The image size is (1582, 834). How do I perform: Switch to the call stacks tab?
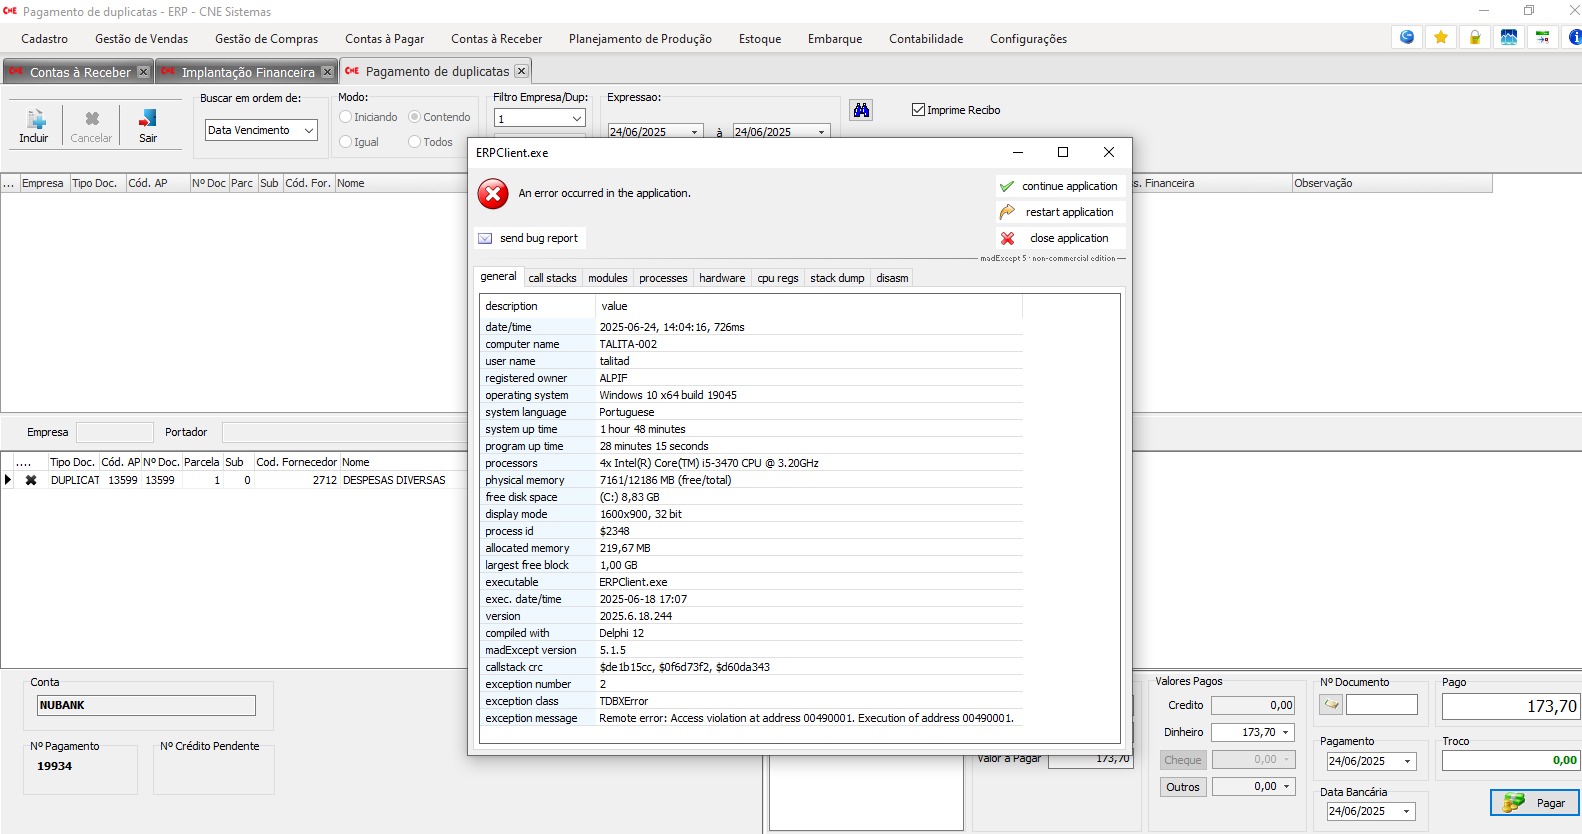tap(552, 278)
